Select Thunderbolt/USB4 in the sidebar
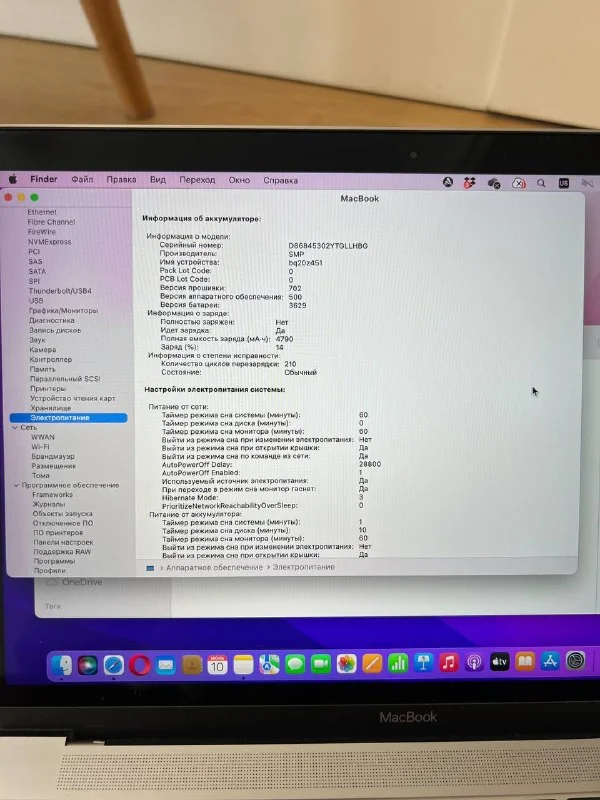600x800 pixels. pos(60,291)
